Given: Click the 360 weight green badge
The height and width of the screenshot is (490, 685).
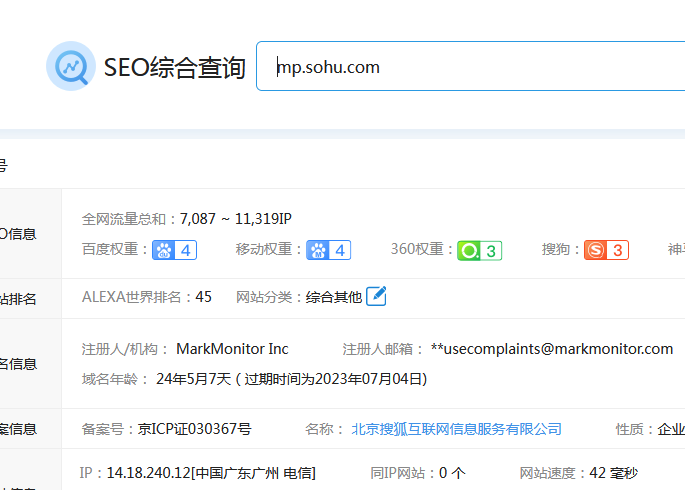Looking at the screenshot, I should pos(480,250).
